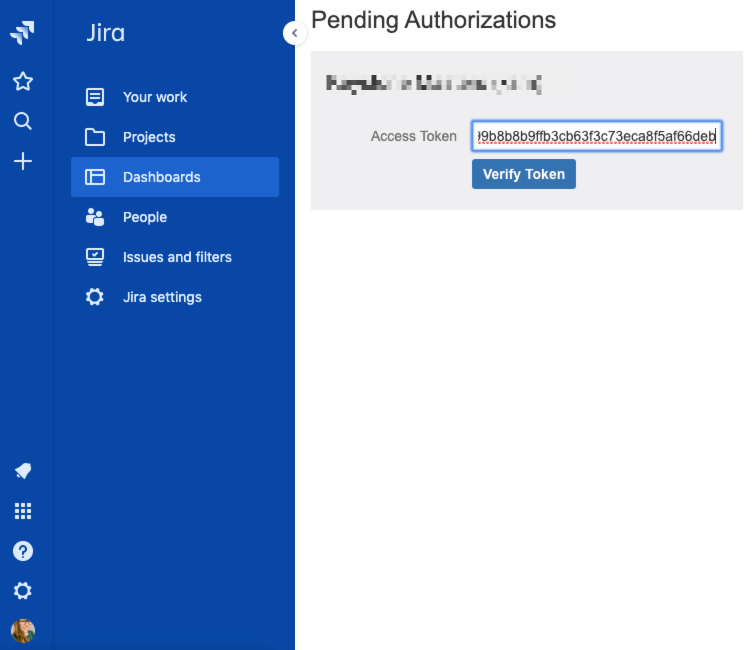The width and height of the screenshot is (753, 650).
Task: Open the user profile avatar
Action: (x=23, y=631)
